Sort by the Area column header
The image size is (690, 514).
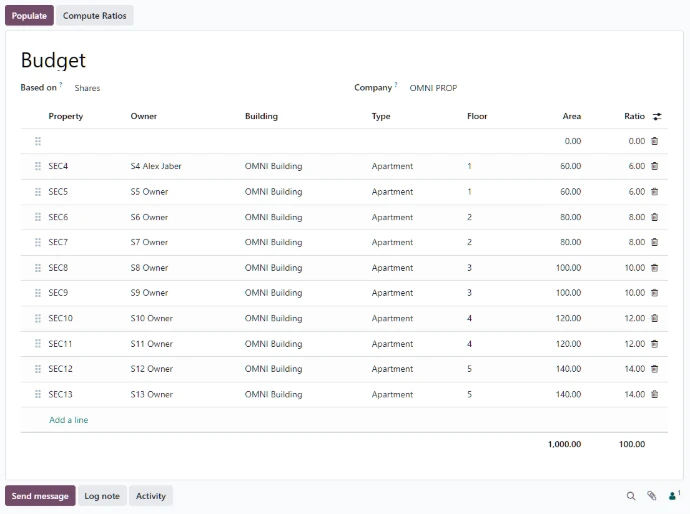click(x=571, y=117)
